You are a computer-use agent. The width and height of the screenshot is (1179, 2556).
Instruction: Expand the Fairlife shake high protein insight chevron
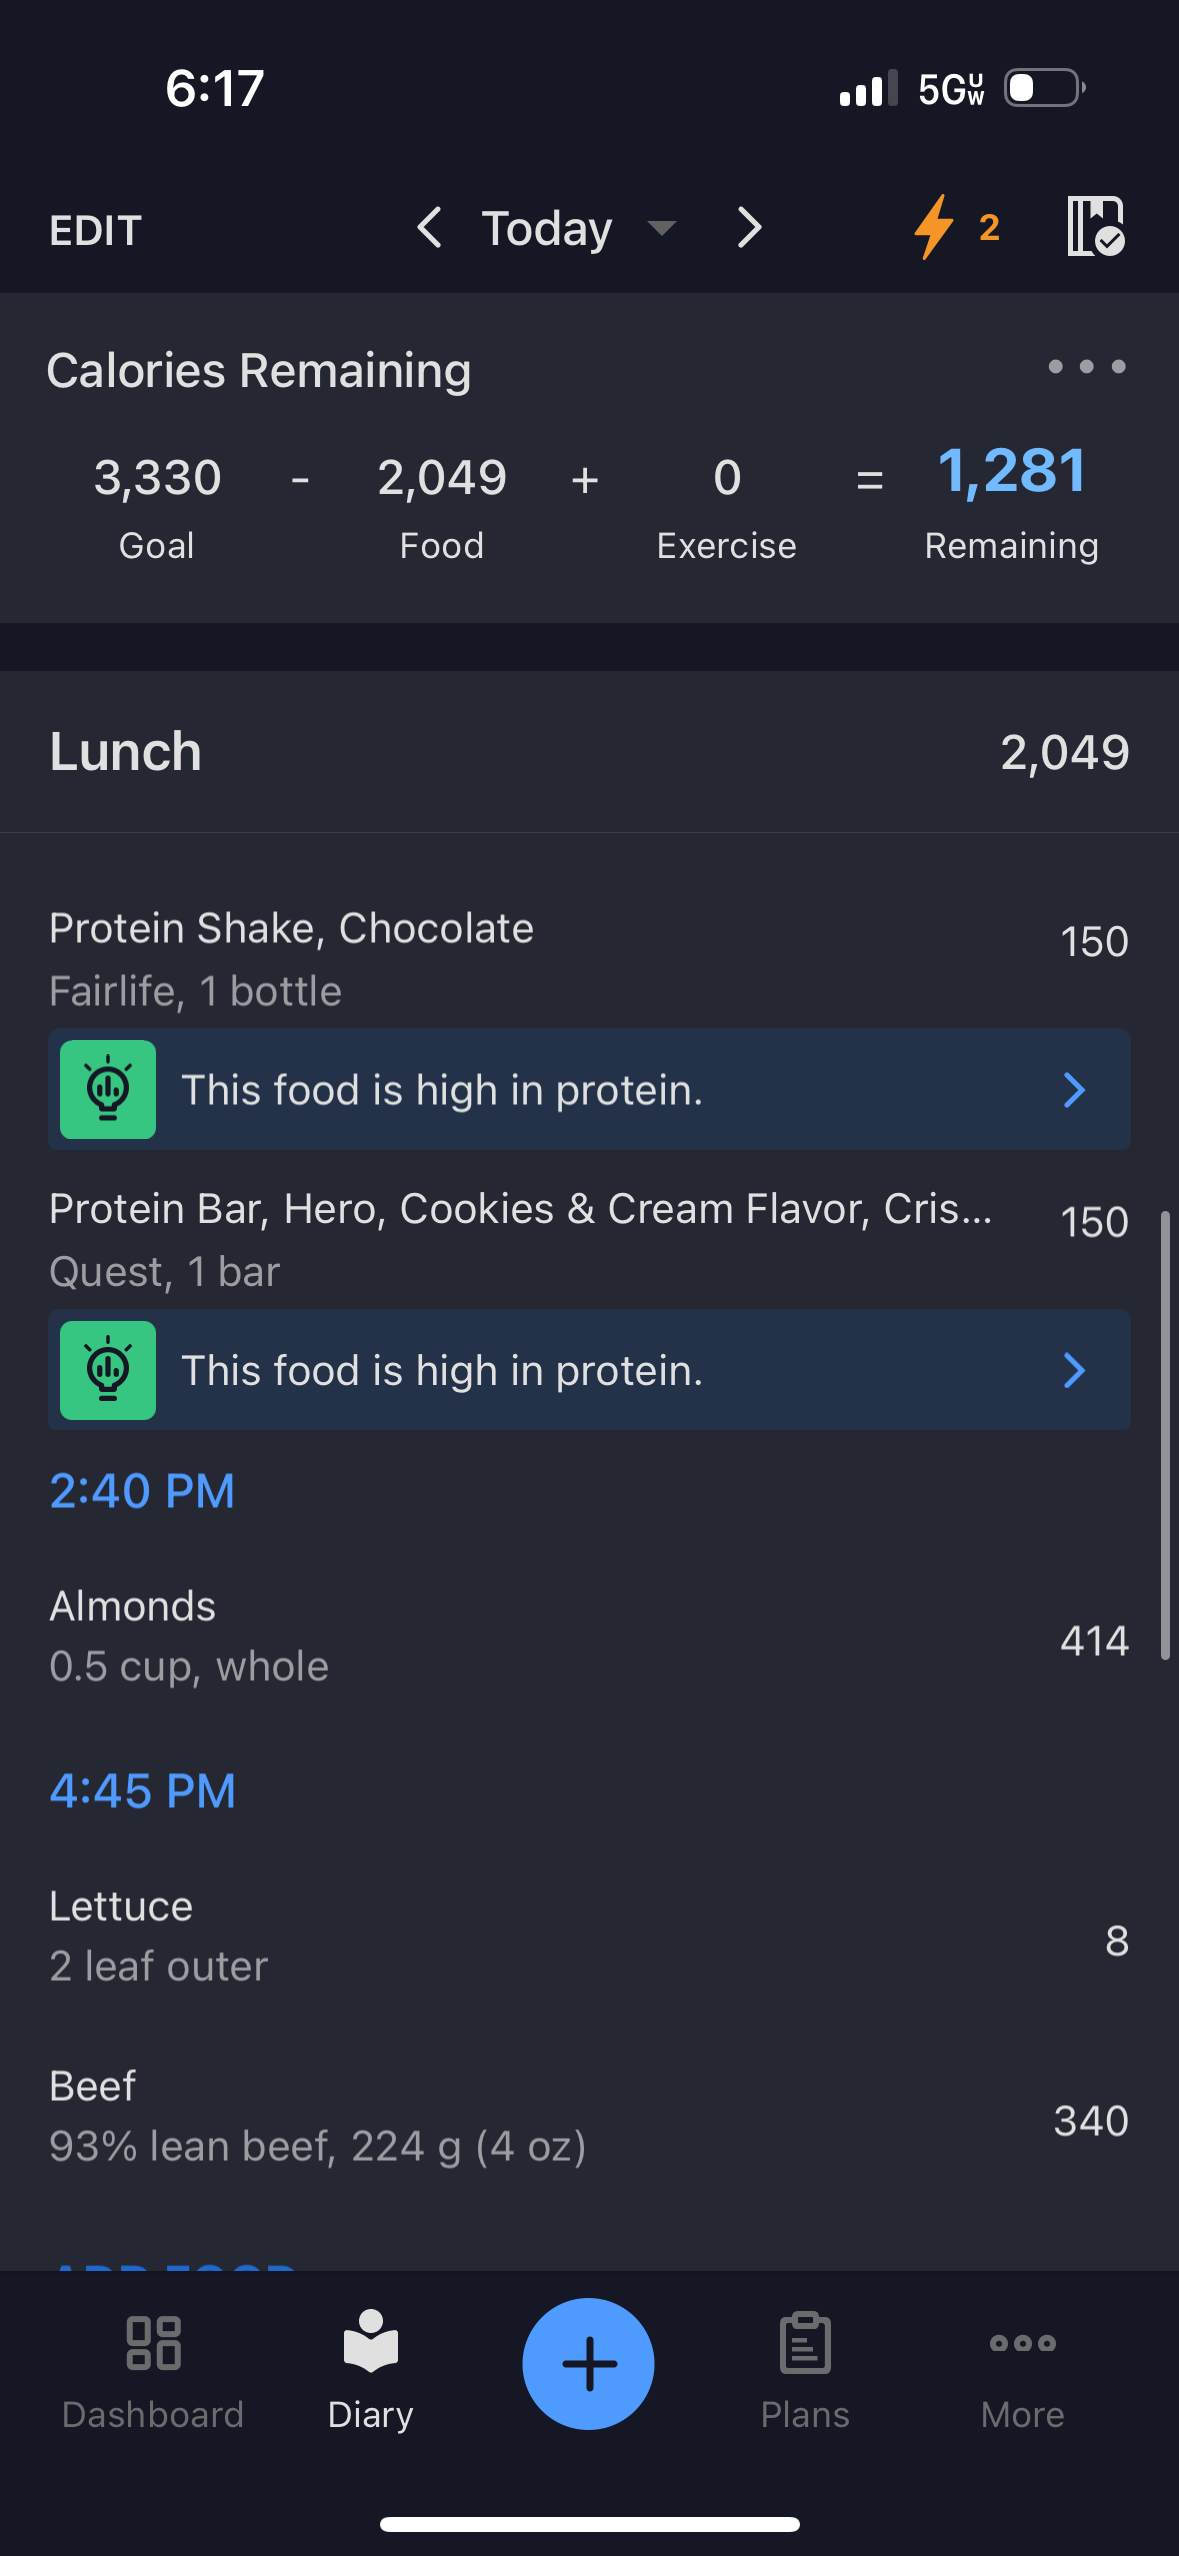point(1074,1090)
